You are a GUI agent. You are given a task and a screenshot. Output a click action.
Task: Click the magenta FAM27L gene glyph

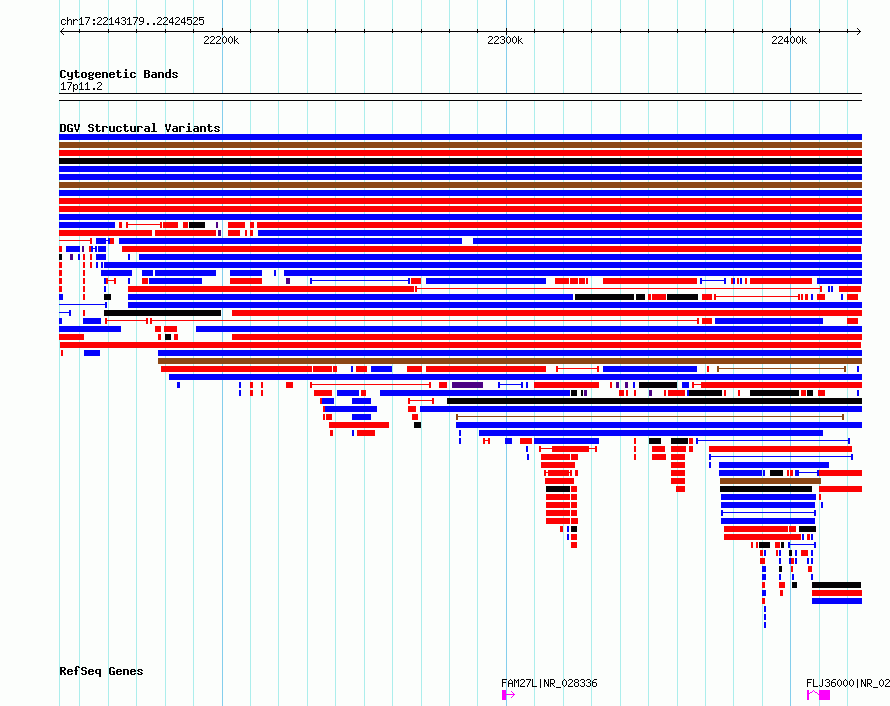coord(508,695)
